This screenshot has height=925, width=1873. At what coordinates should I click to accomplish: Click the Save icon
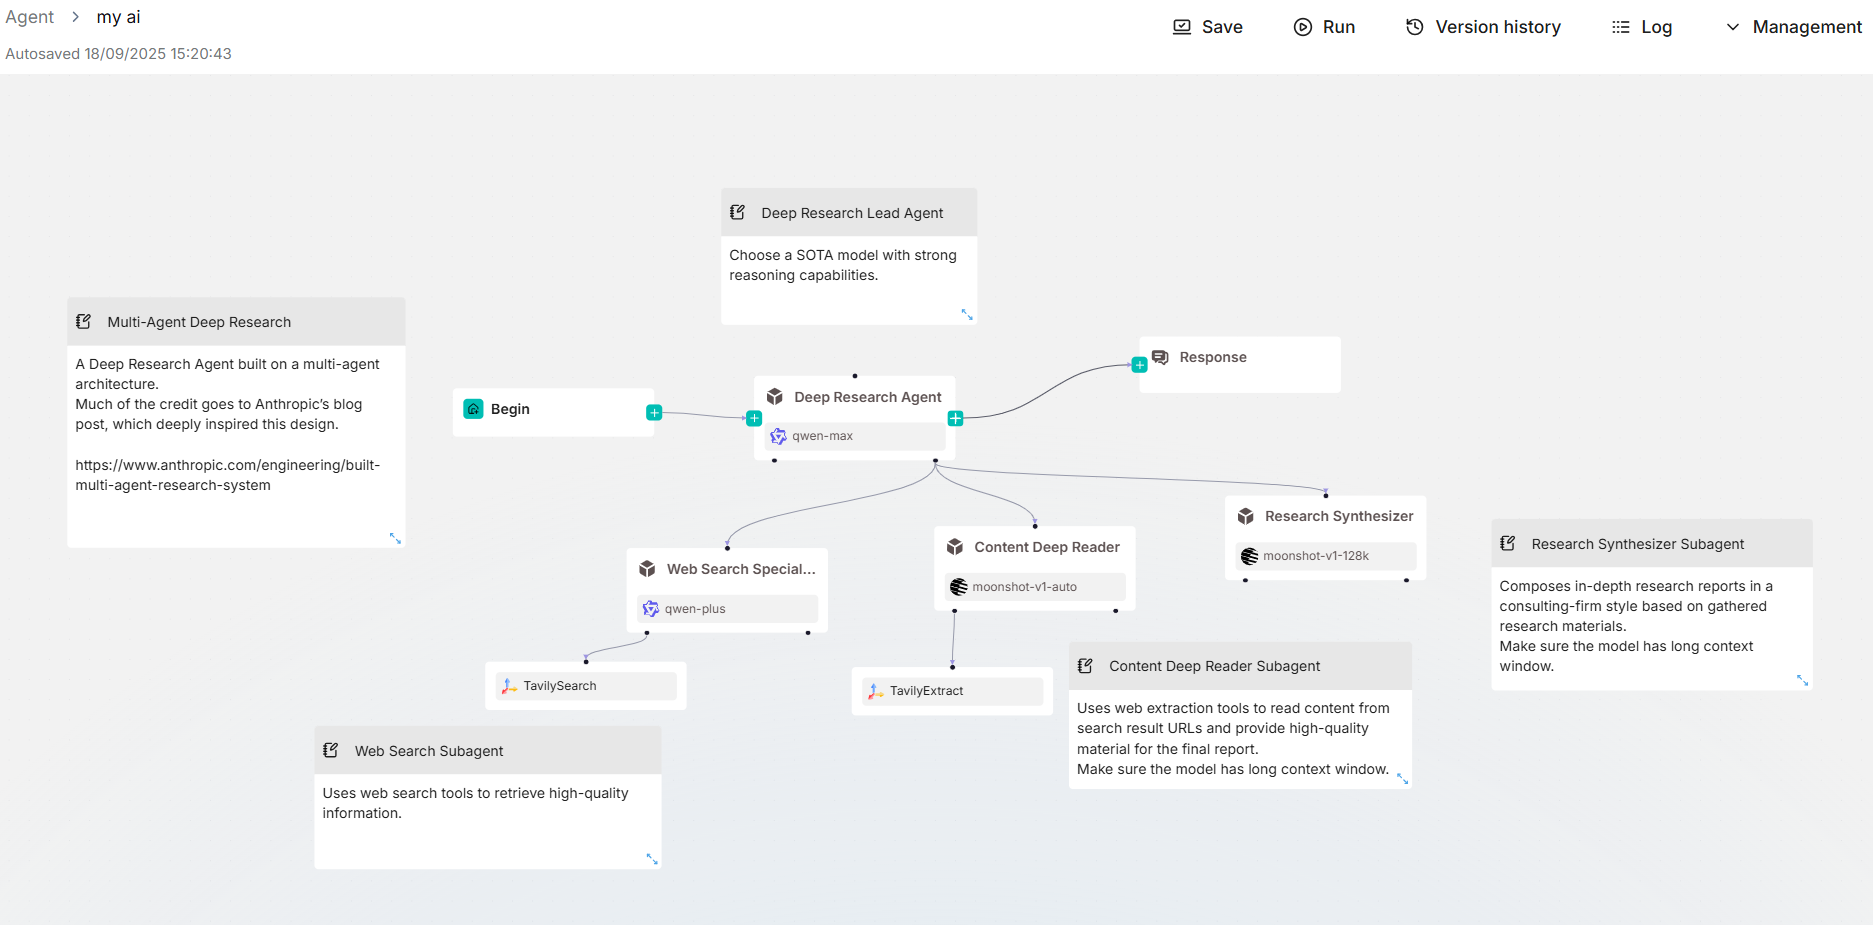[x=1182, y=27]
